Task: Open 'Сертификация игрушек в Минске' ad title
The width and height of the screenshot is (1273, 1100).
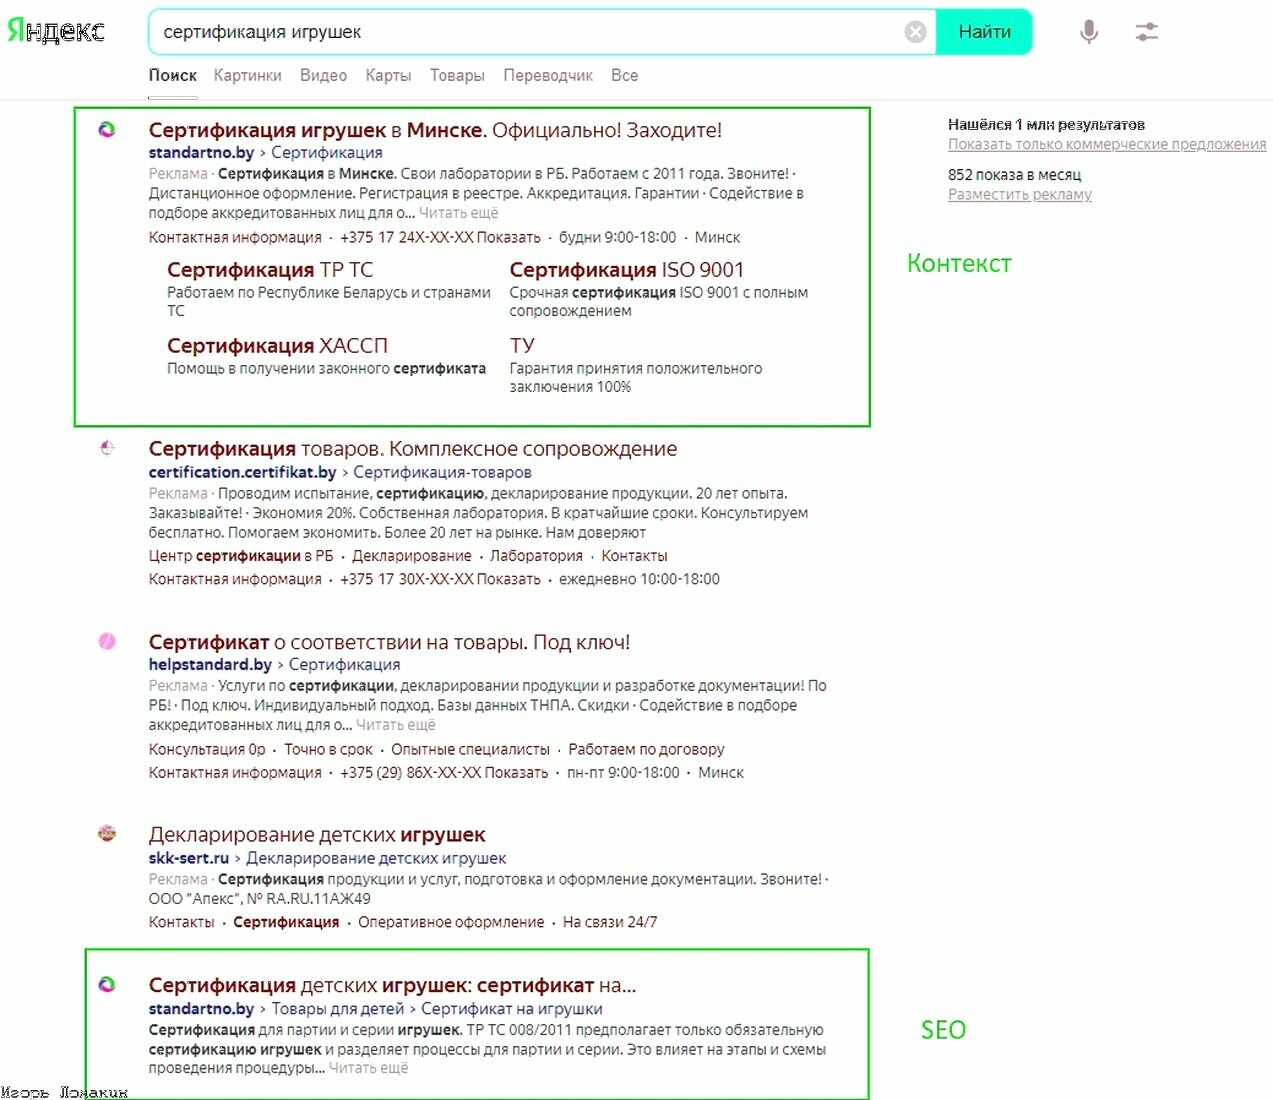Action: 435,130
